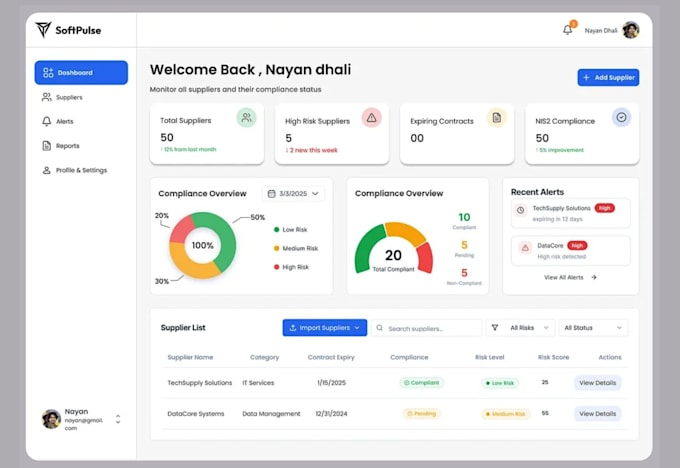The width and height of the screenshot is (680, 468).
Task: Open Profile & Settings in the sidebar
Action: [81, 170]
